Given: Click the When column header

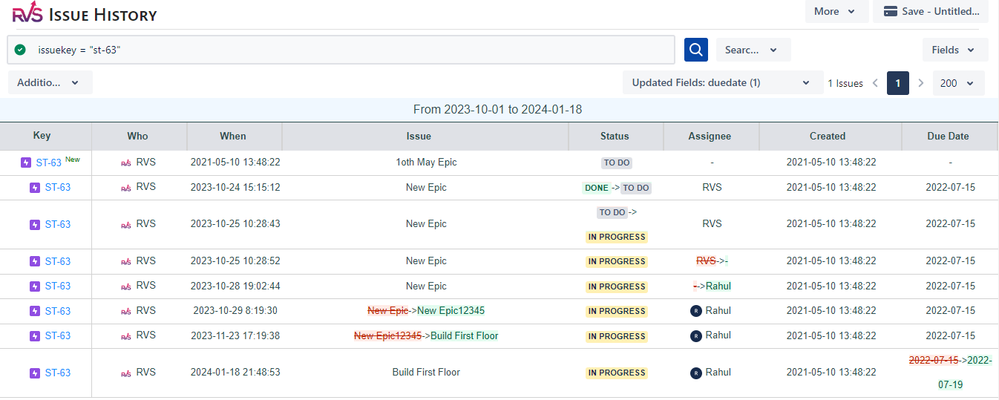Looking at the screenshot, I should click(x=233, y=136).
